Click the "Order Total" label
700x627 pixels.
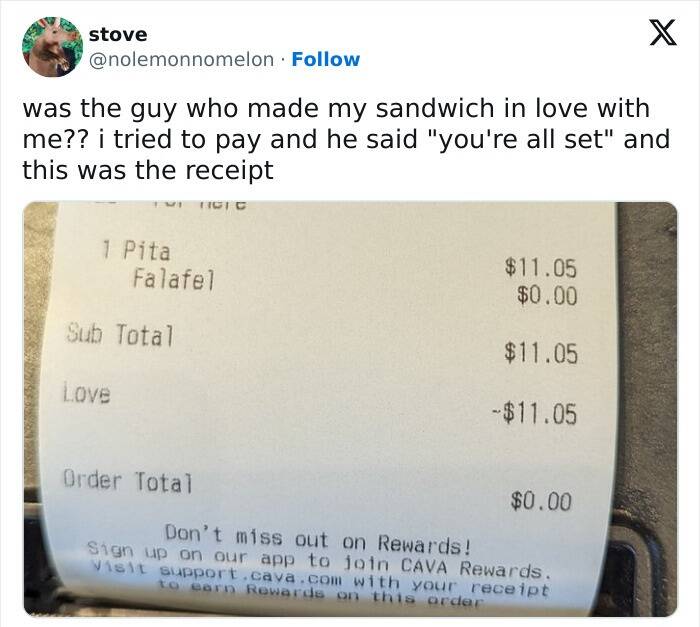[127, 482]
